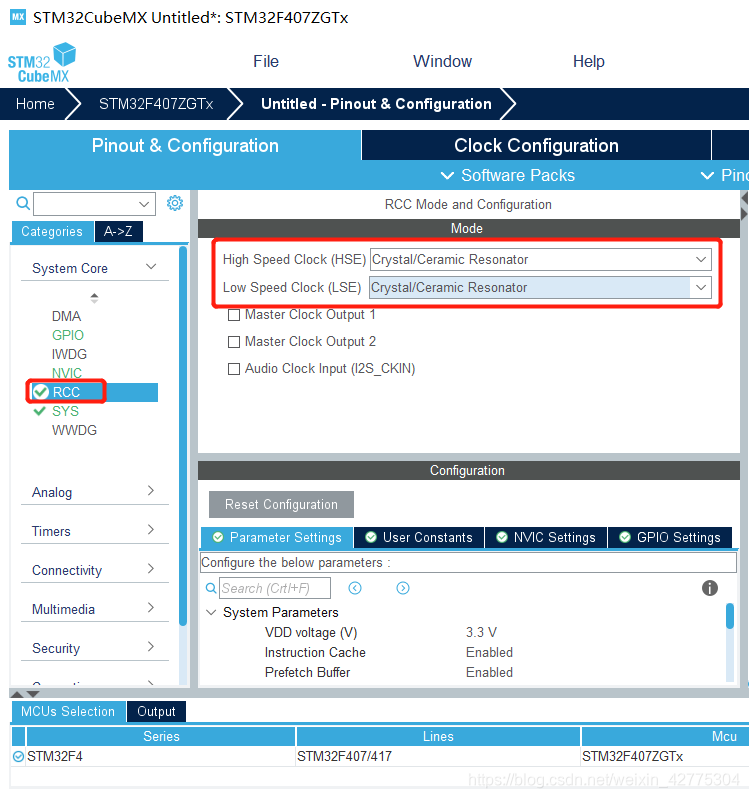
Task: Select WWDG in System Core list
Action: tap(74, 430)
